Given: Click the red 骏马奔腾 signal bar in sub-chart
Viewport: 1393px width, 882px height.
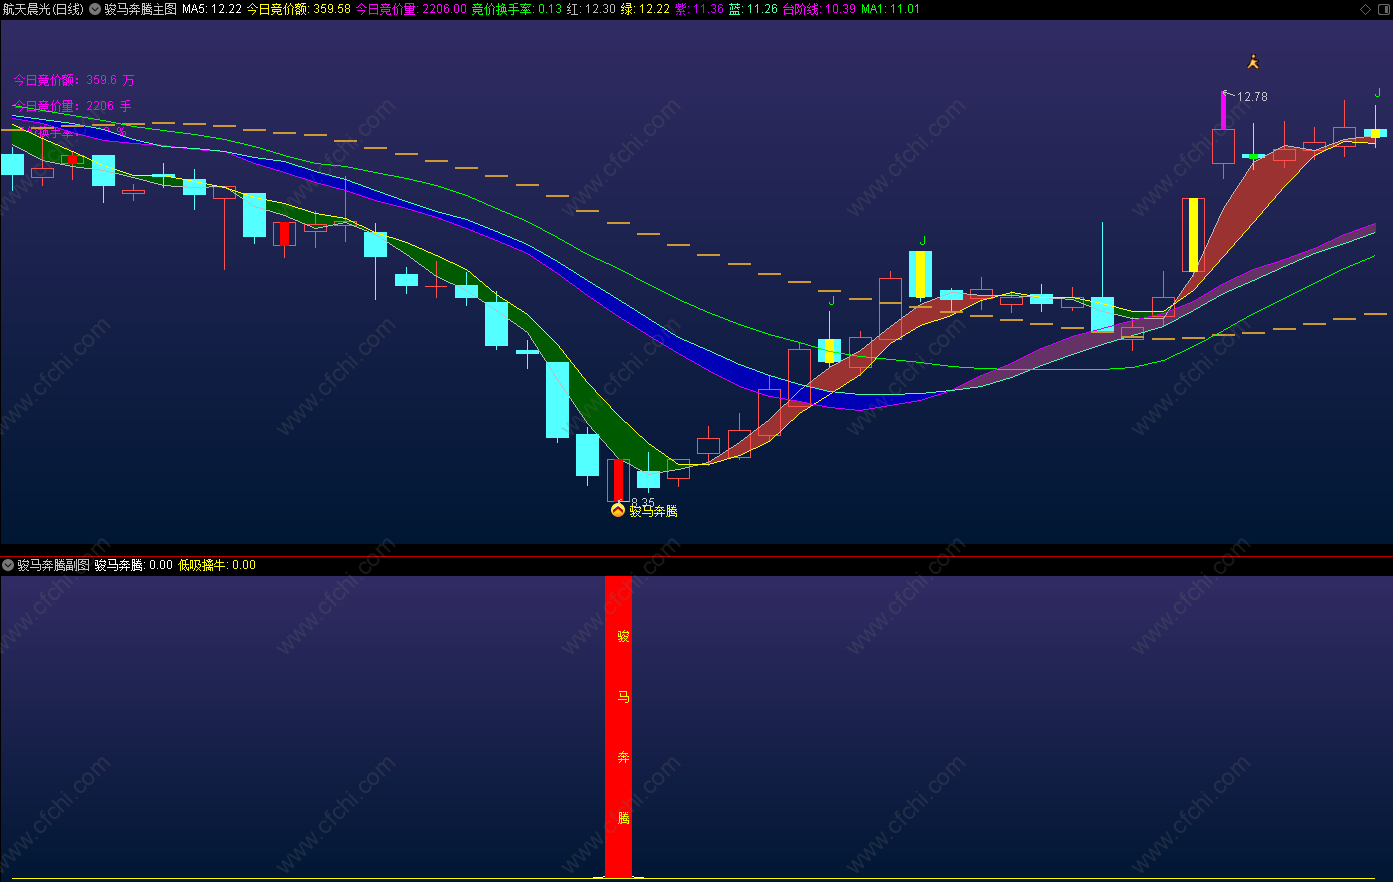Looking at the screenshot, I should pyautogui.click(x=619, y=727).
